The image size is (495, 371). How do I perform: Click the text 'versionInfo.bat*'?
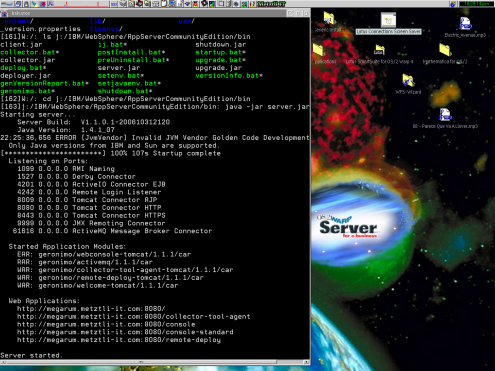coord(229,76)
